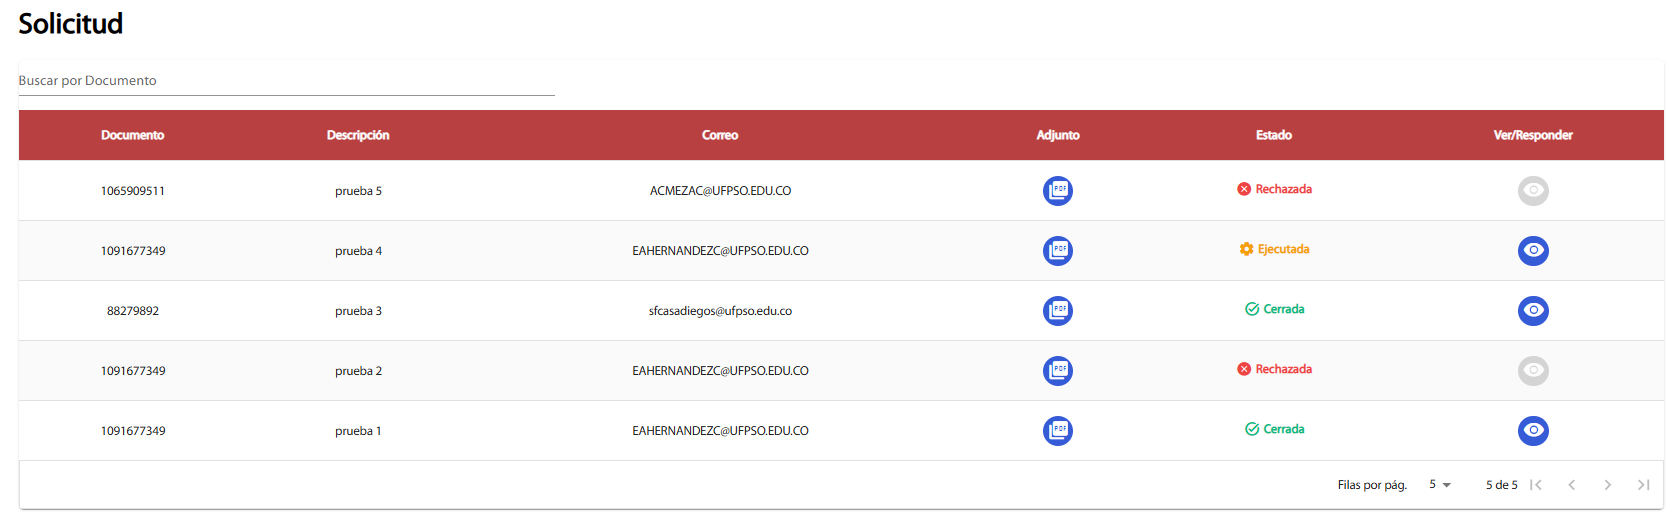The width and height of the screenshot is (1671, 519).
Task: Open PDF attachment for prueba 4
Action: coord(1057,250)
